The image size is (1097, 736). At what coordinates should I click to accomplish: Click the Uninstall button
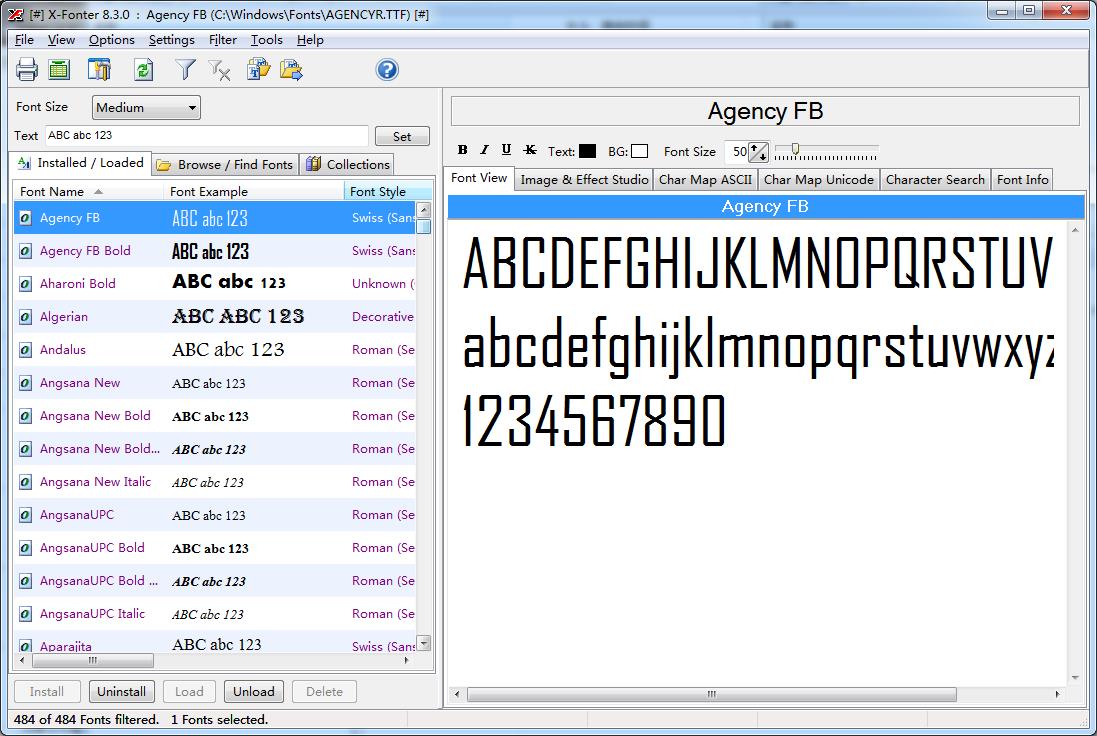pyautogui.click(x=122, y=692)
